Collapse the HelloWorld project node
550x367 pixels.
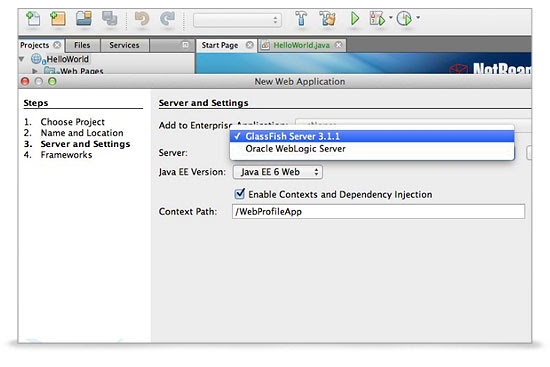pos(22,59)
